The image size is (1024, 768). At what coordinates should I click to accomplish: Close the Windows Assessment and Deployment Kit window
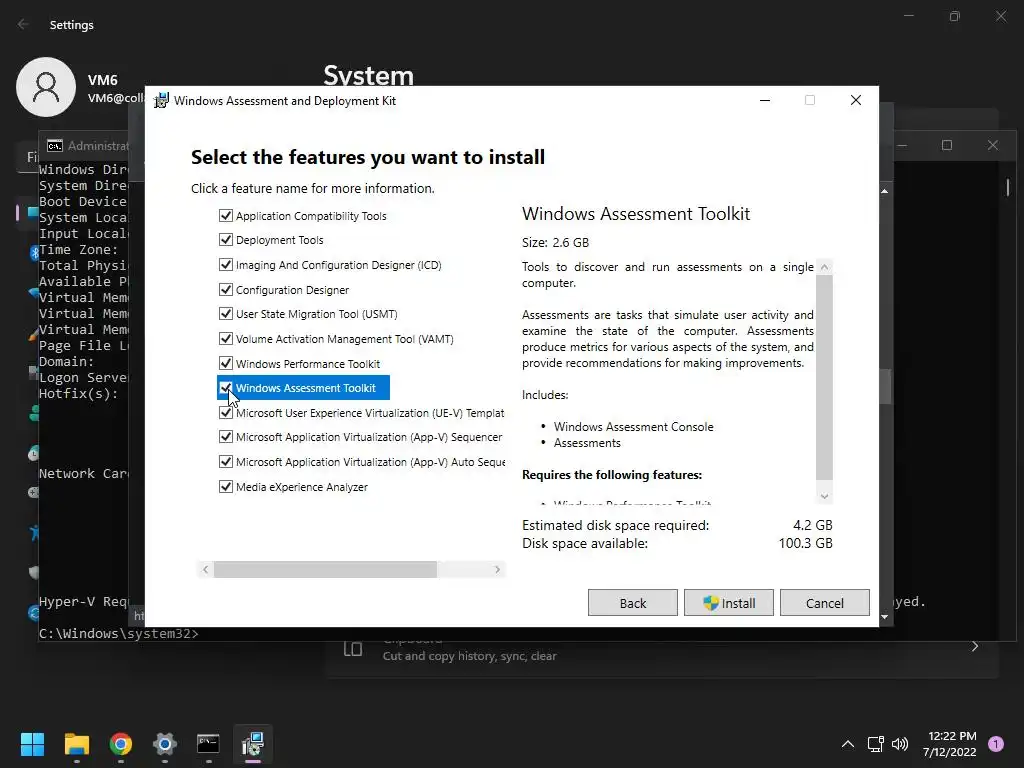pos(856,100)
